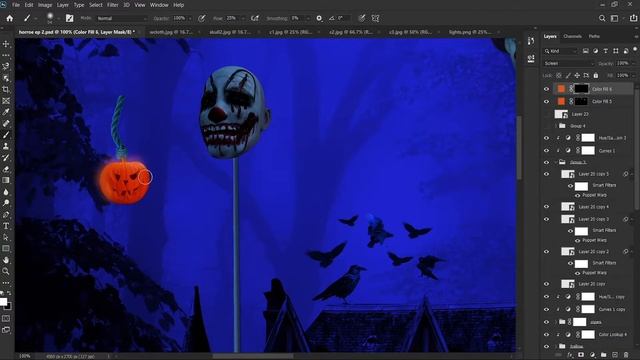Viewport: 640px width, 360px height.
Task: Select the Gradient tool
Action: coord(6,180)
